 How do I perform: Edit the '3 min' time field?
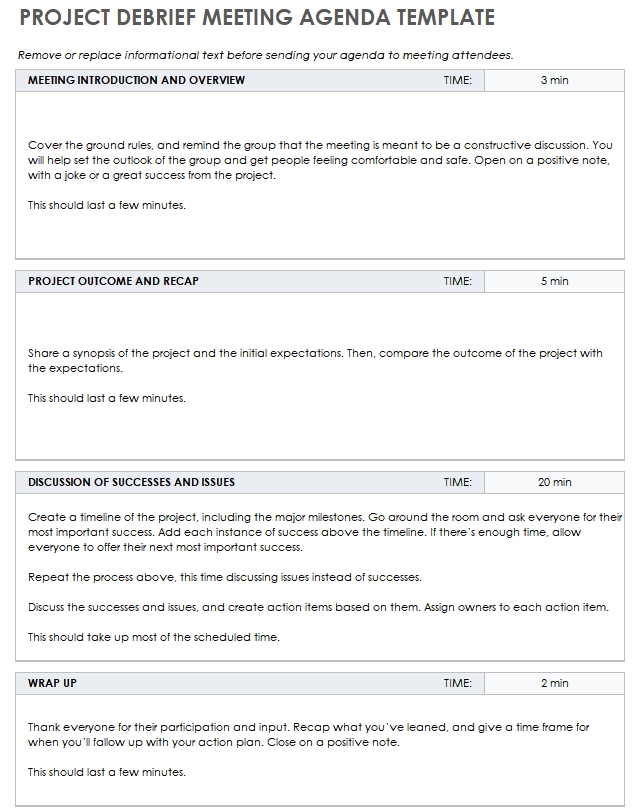tap(554, 80)
